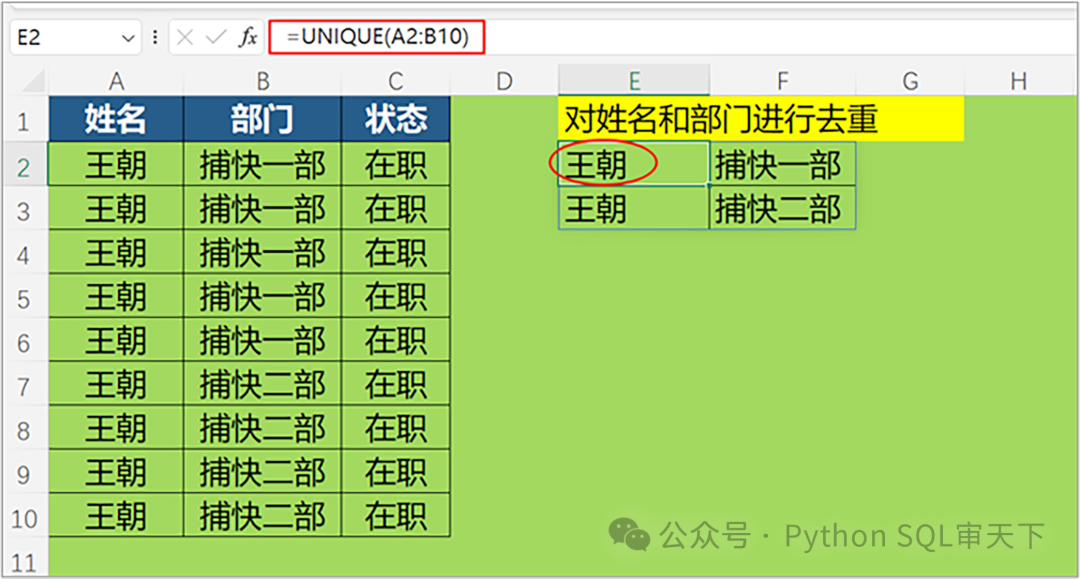Expand the Name Box dropdown arrow
The width and height of the screenshot is (1080, 579).
click(128, 38)
